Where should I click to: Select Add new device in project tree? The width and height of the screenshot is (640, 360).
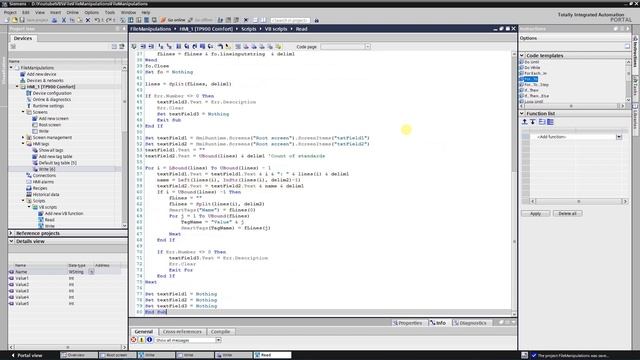pos(41,74)
